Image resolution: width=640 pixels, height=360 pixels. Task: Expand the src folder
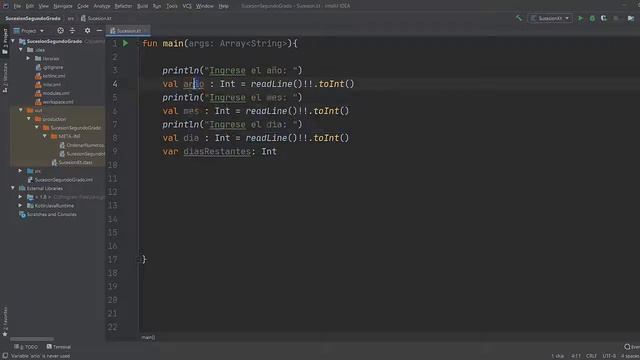click(x=21, y=171)
